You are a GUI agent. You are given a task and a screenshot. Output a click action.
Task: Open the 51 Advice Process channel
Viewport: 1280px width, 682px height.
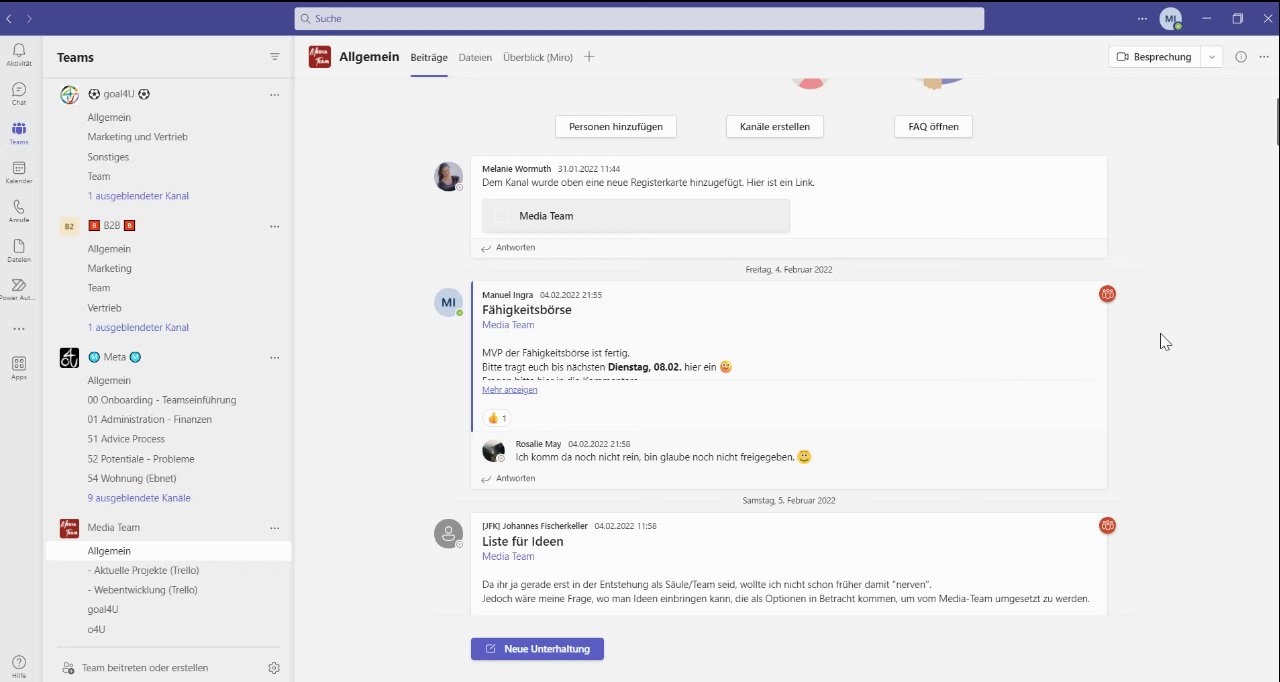point(126,439)
